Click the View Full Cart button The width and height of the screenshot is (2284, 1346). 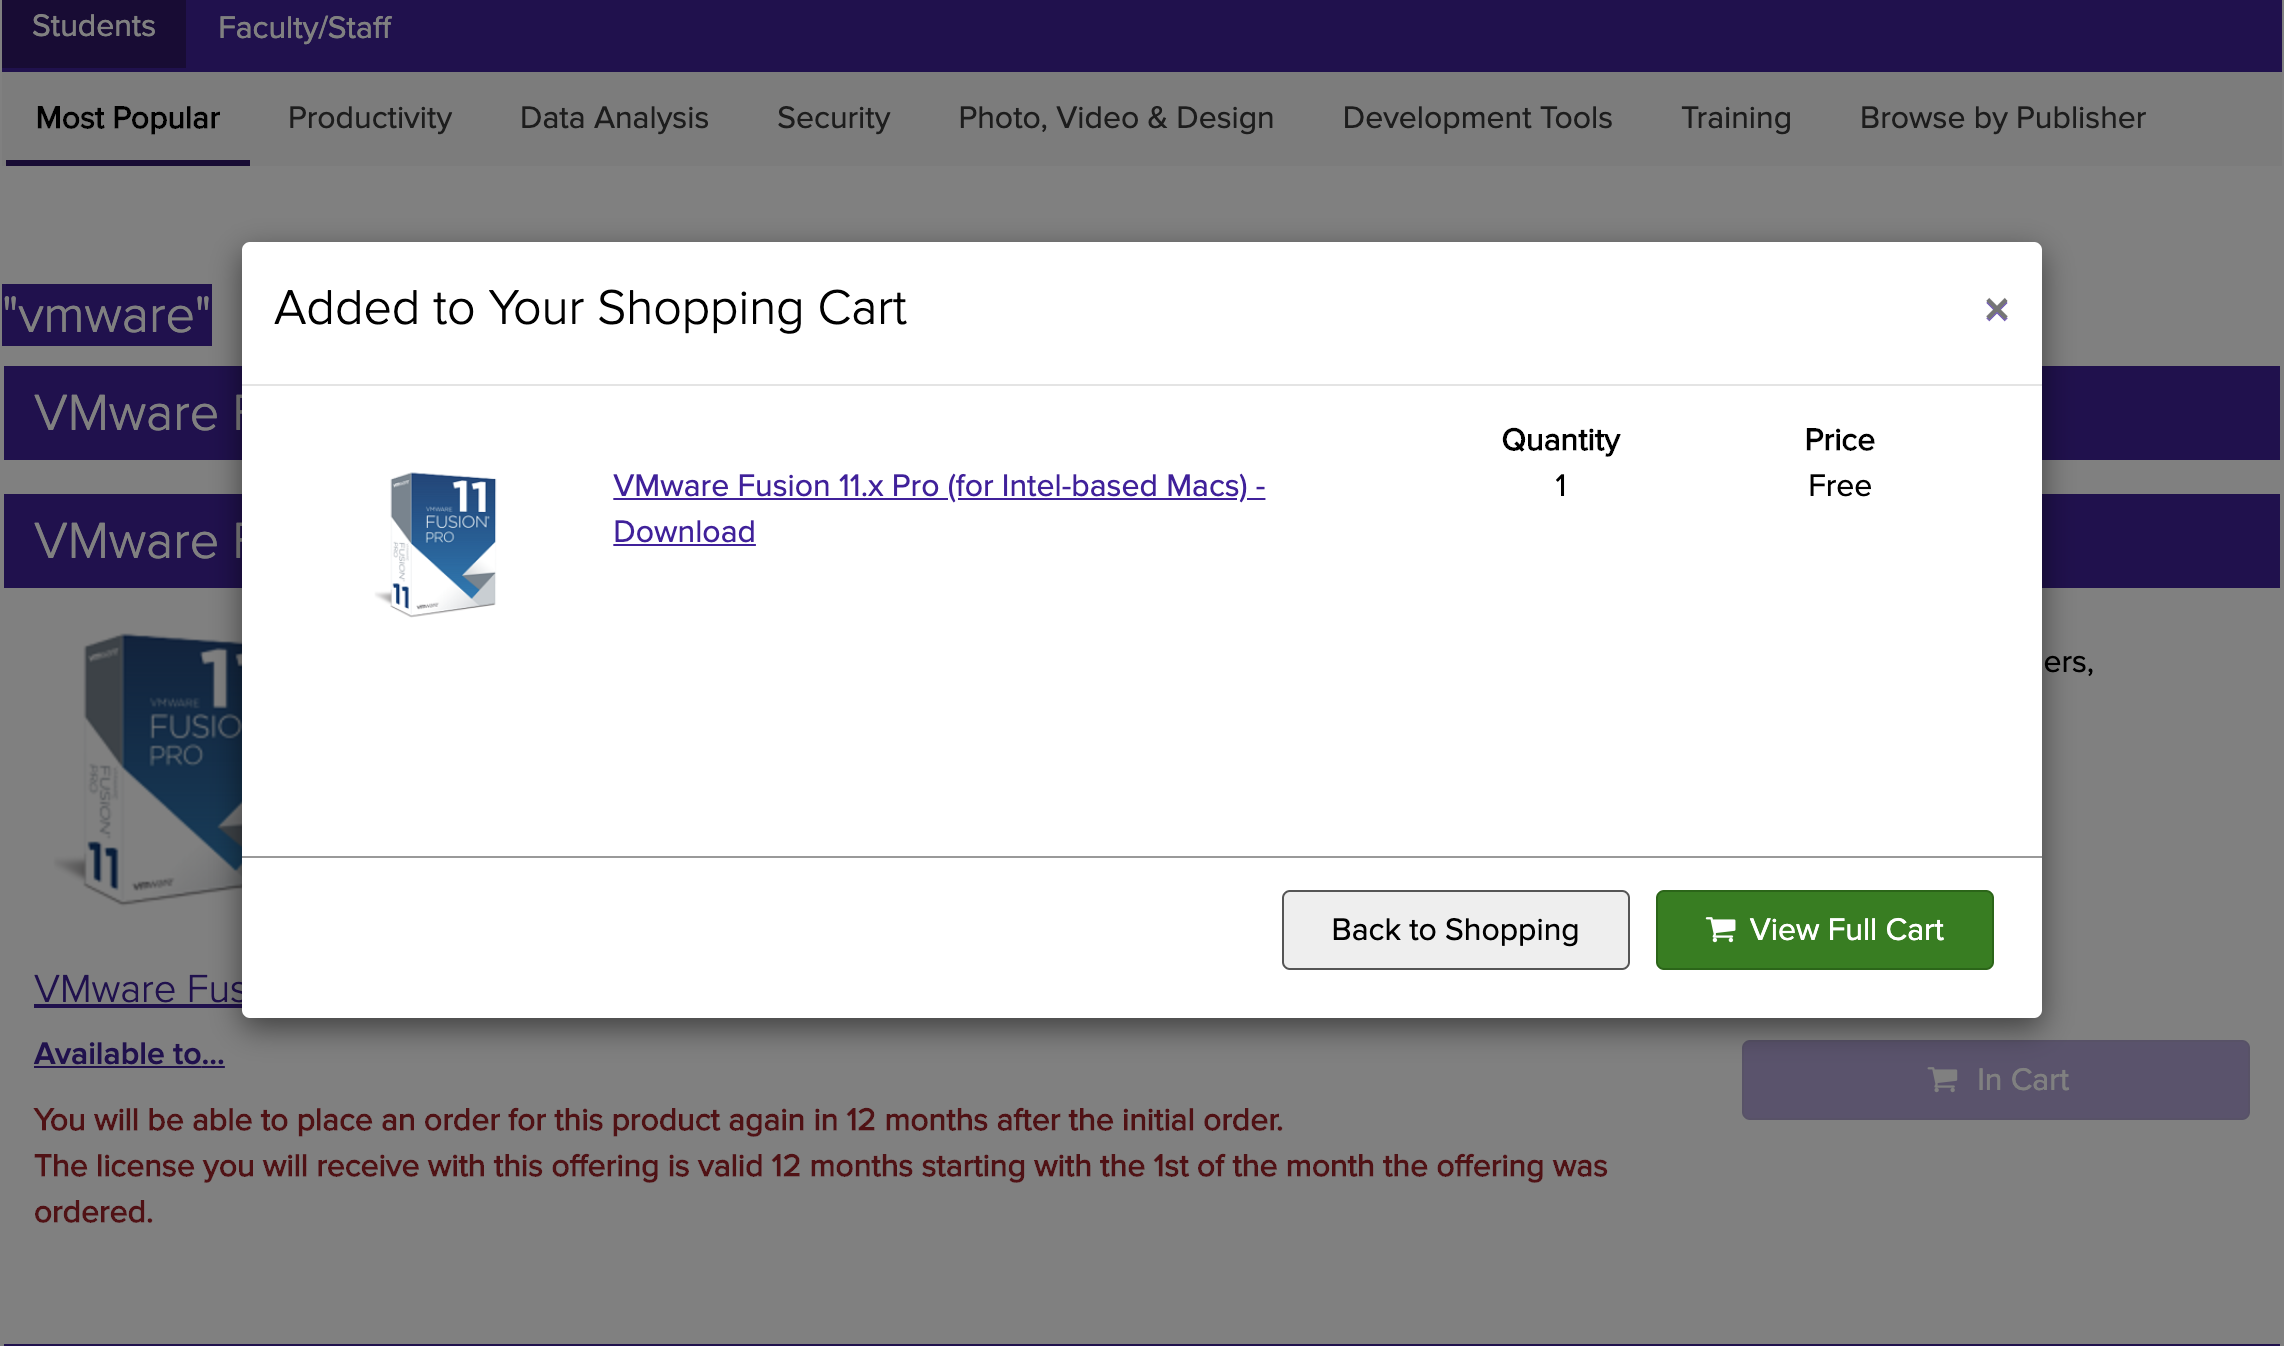1824,930
